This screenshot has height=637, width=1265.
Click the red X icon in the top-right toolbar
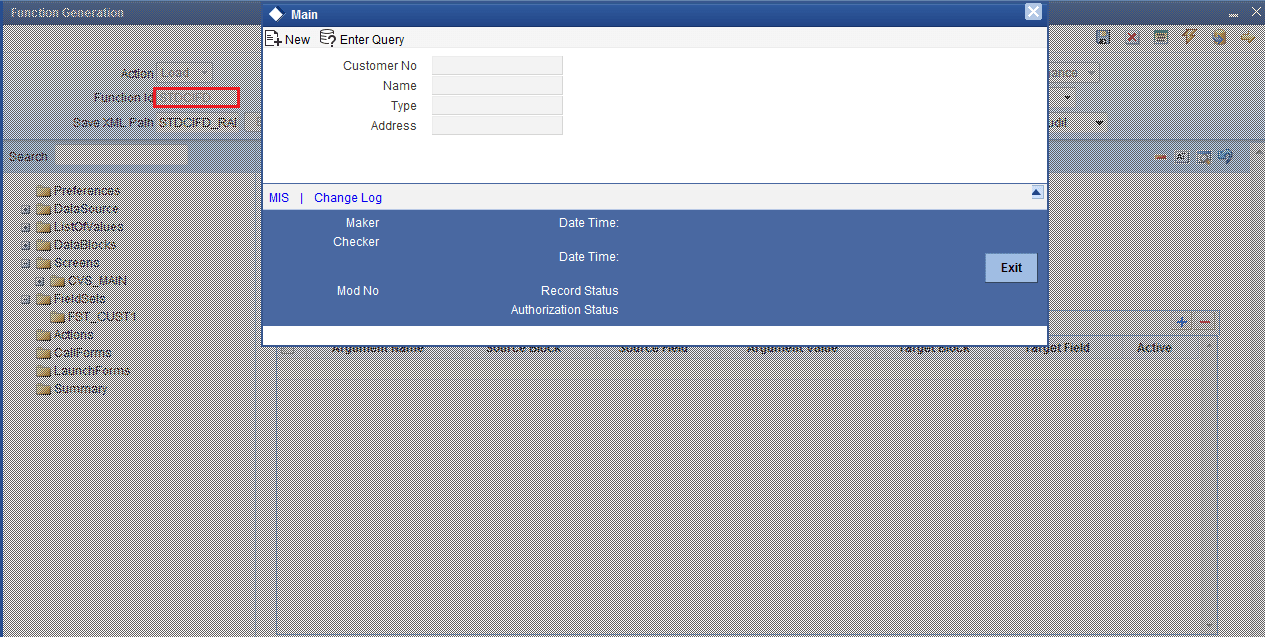click(1132, 37)
